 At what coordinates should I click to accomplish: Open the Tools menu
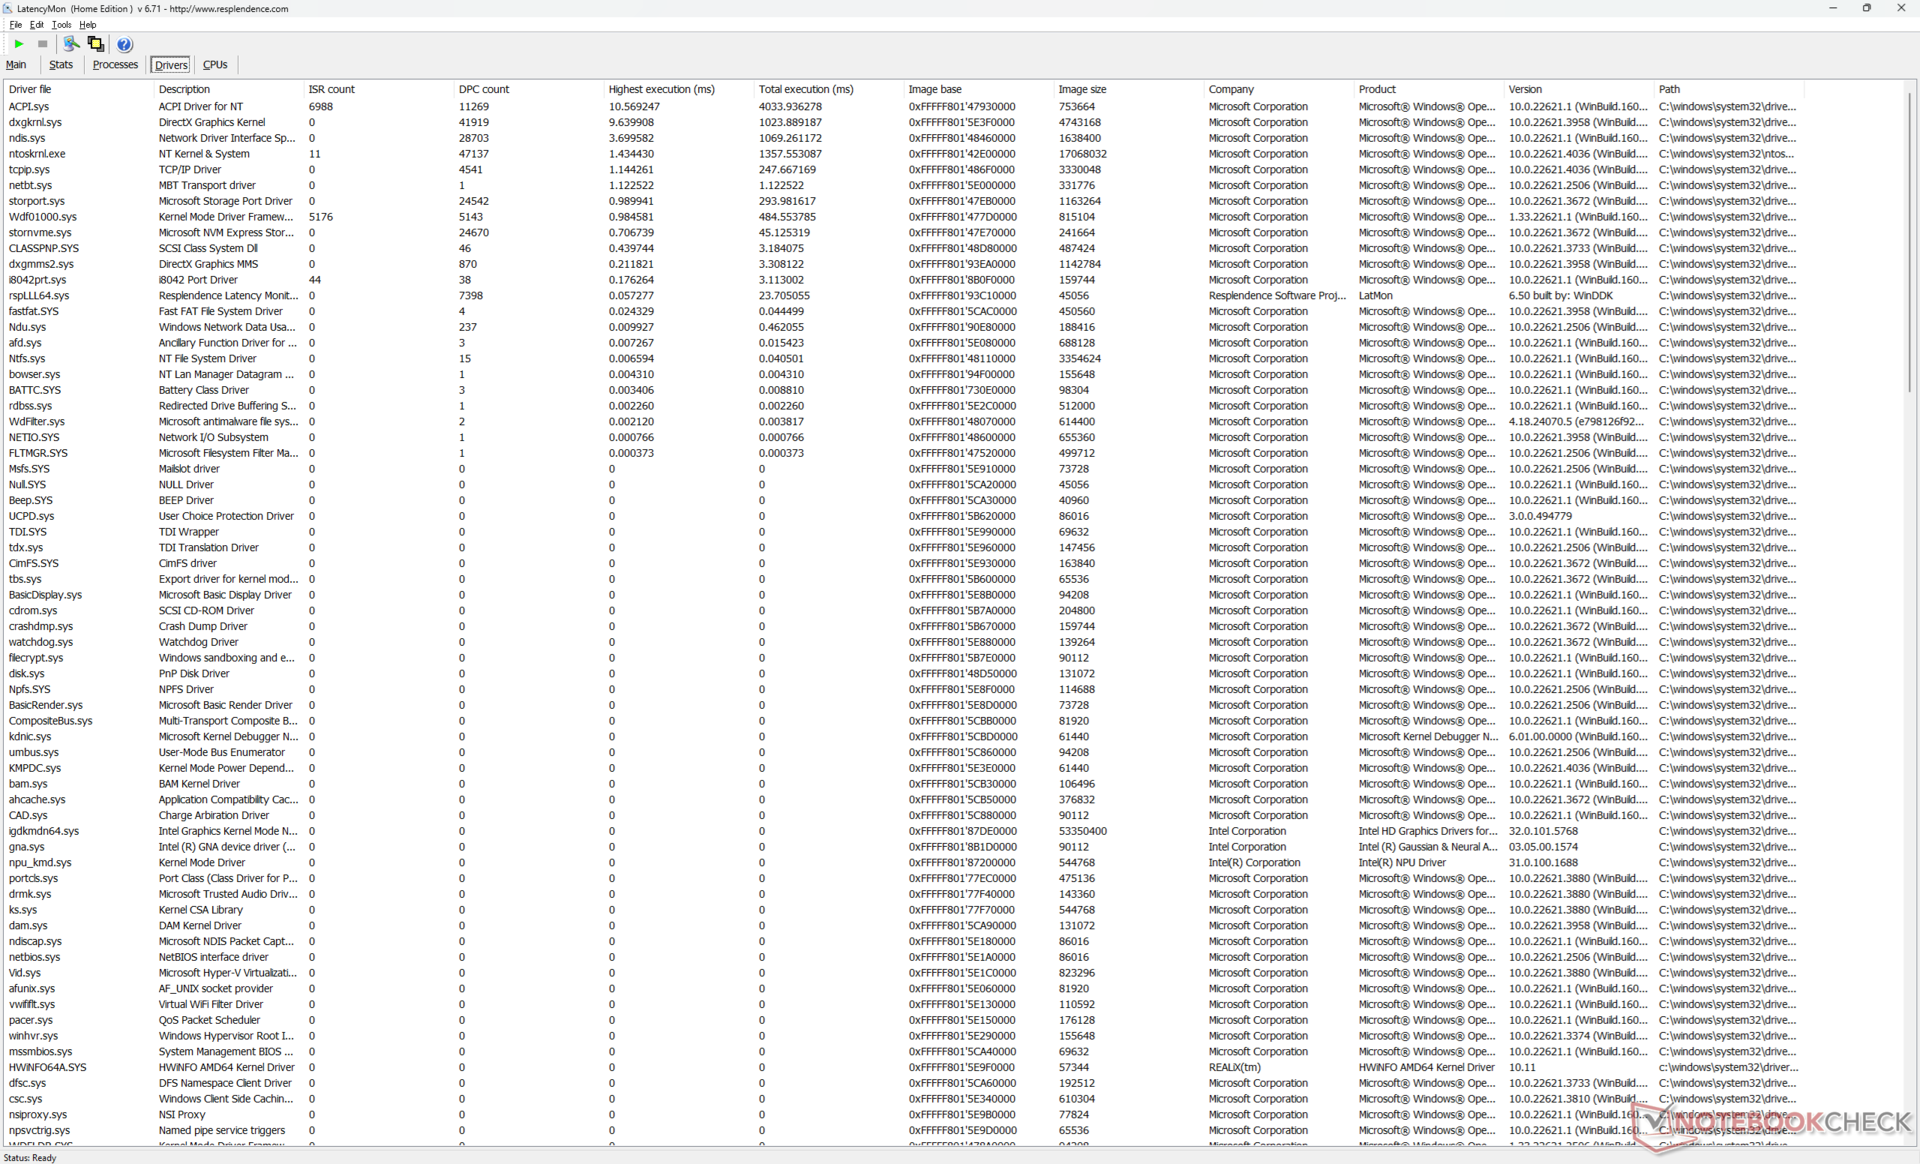(61, 25)
